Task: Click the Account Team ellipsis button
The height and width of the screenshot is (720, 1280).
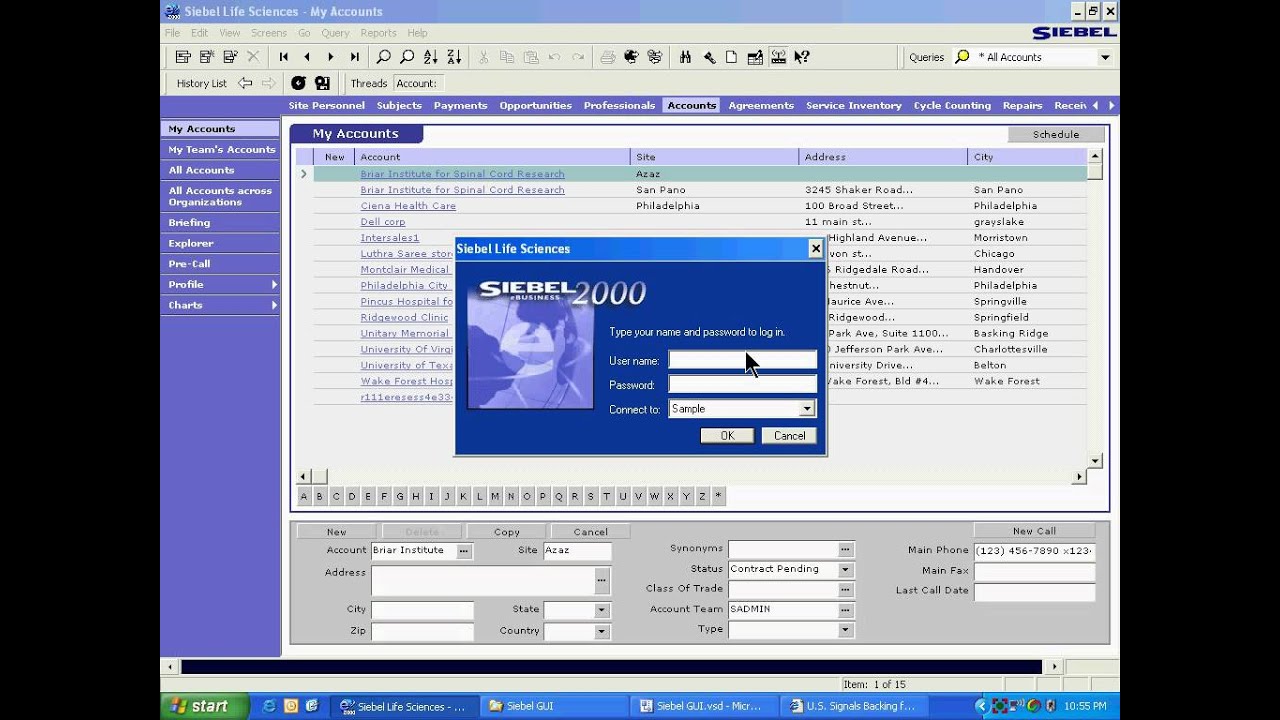Action: [845, 610]
